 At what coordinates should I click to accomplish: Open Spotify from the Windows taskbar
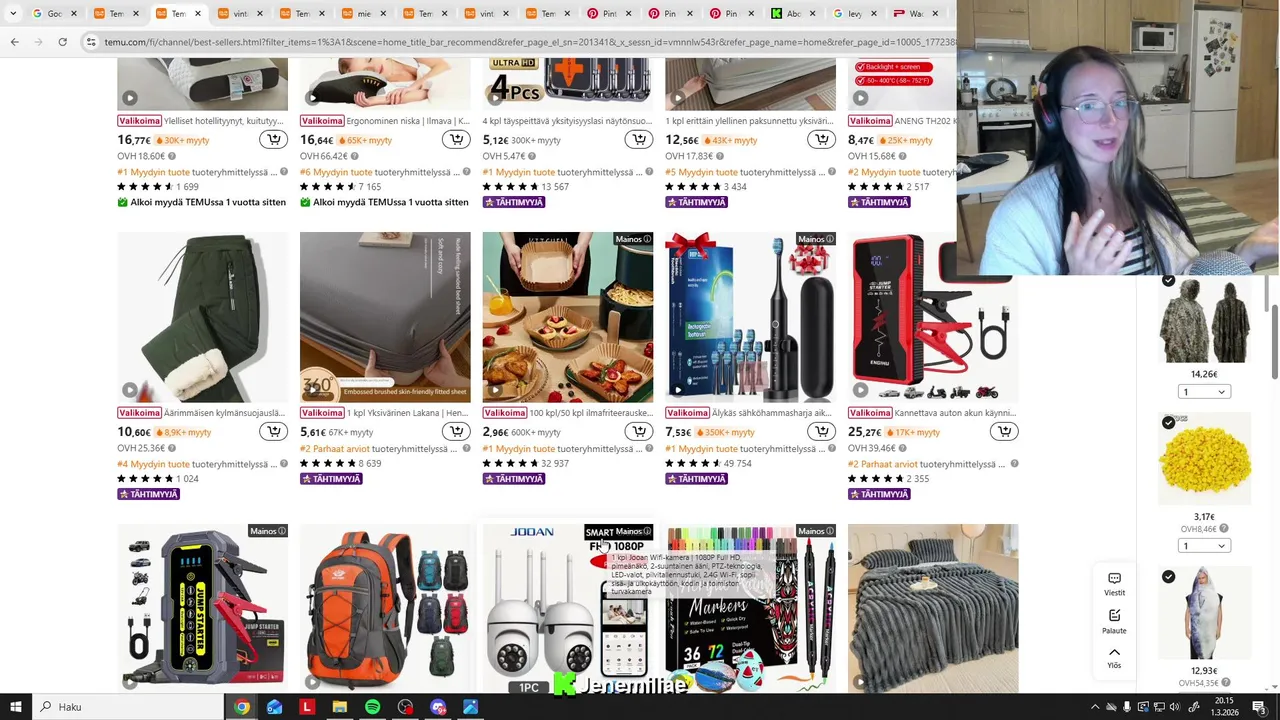[372, 707]
